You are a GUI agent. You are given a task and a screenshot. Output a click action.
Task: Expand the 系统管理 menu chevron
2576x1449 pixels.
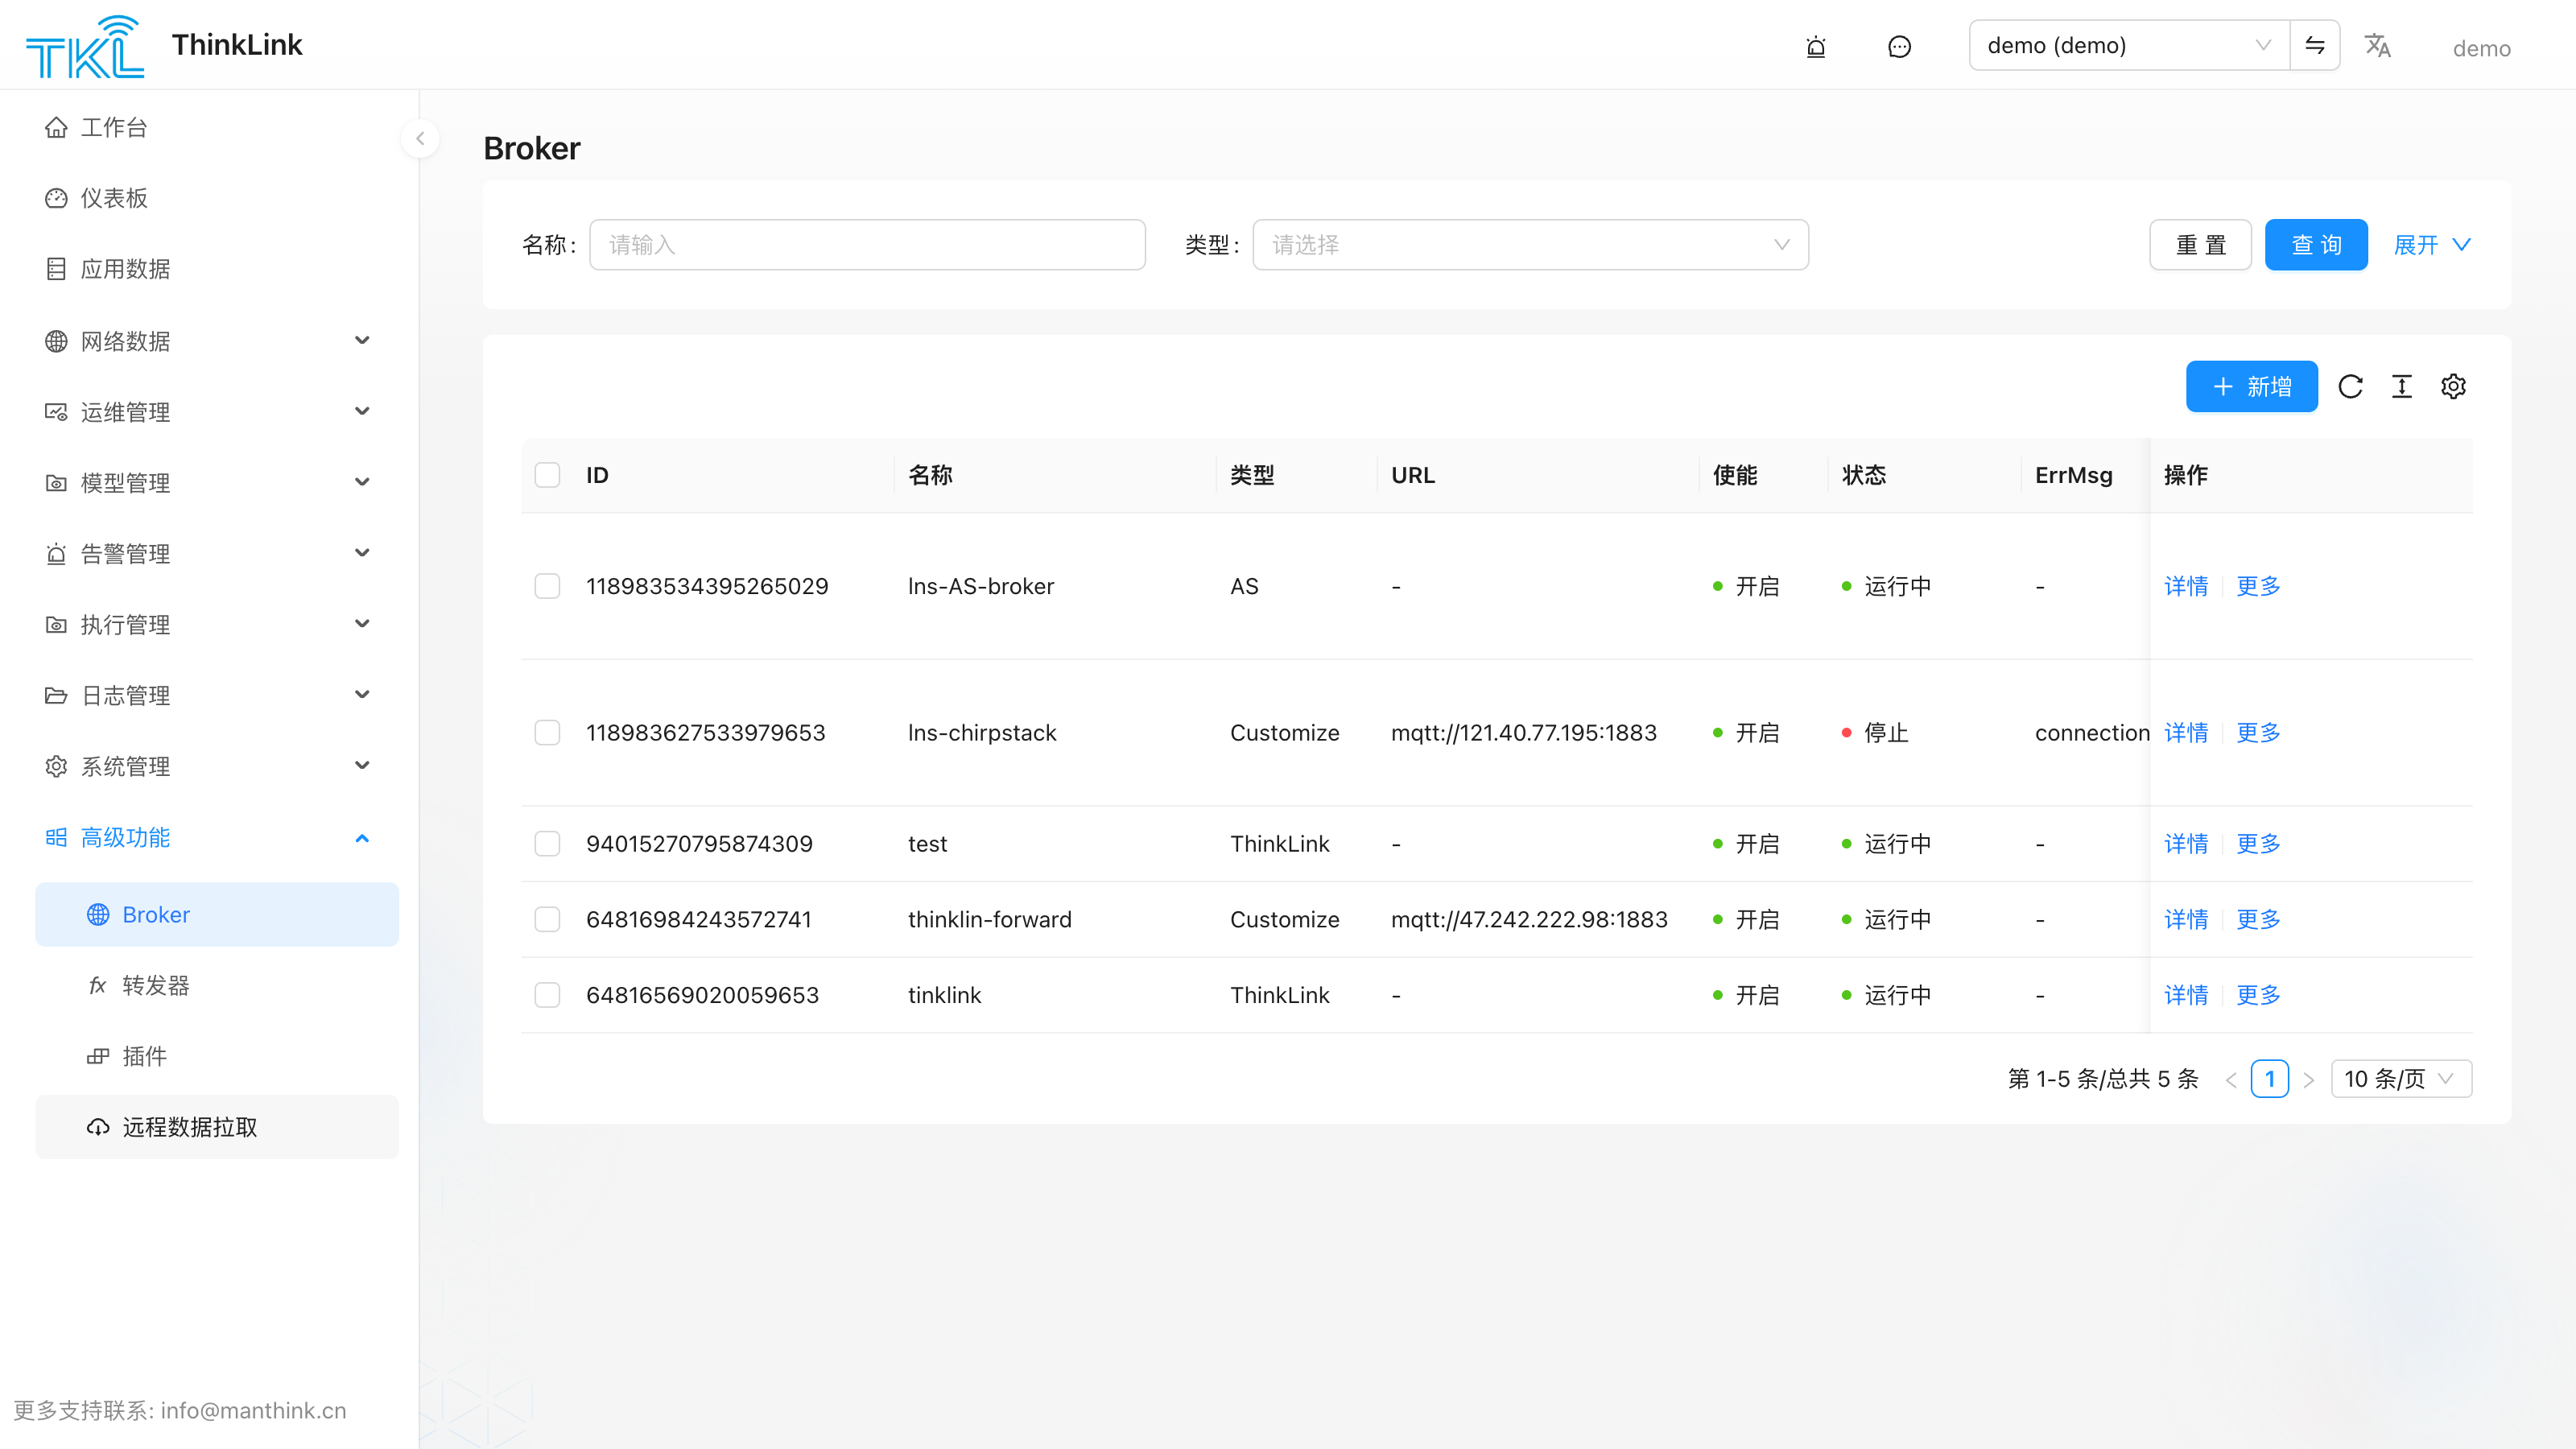(x=362, y=766)
